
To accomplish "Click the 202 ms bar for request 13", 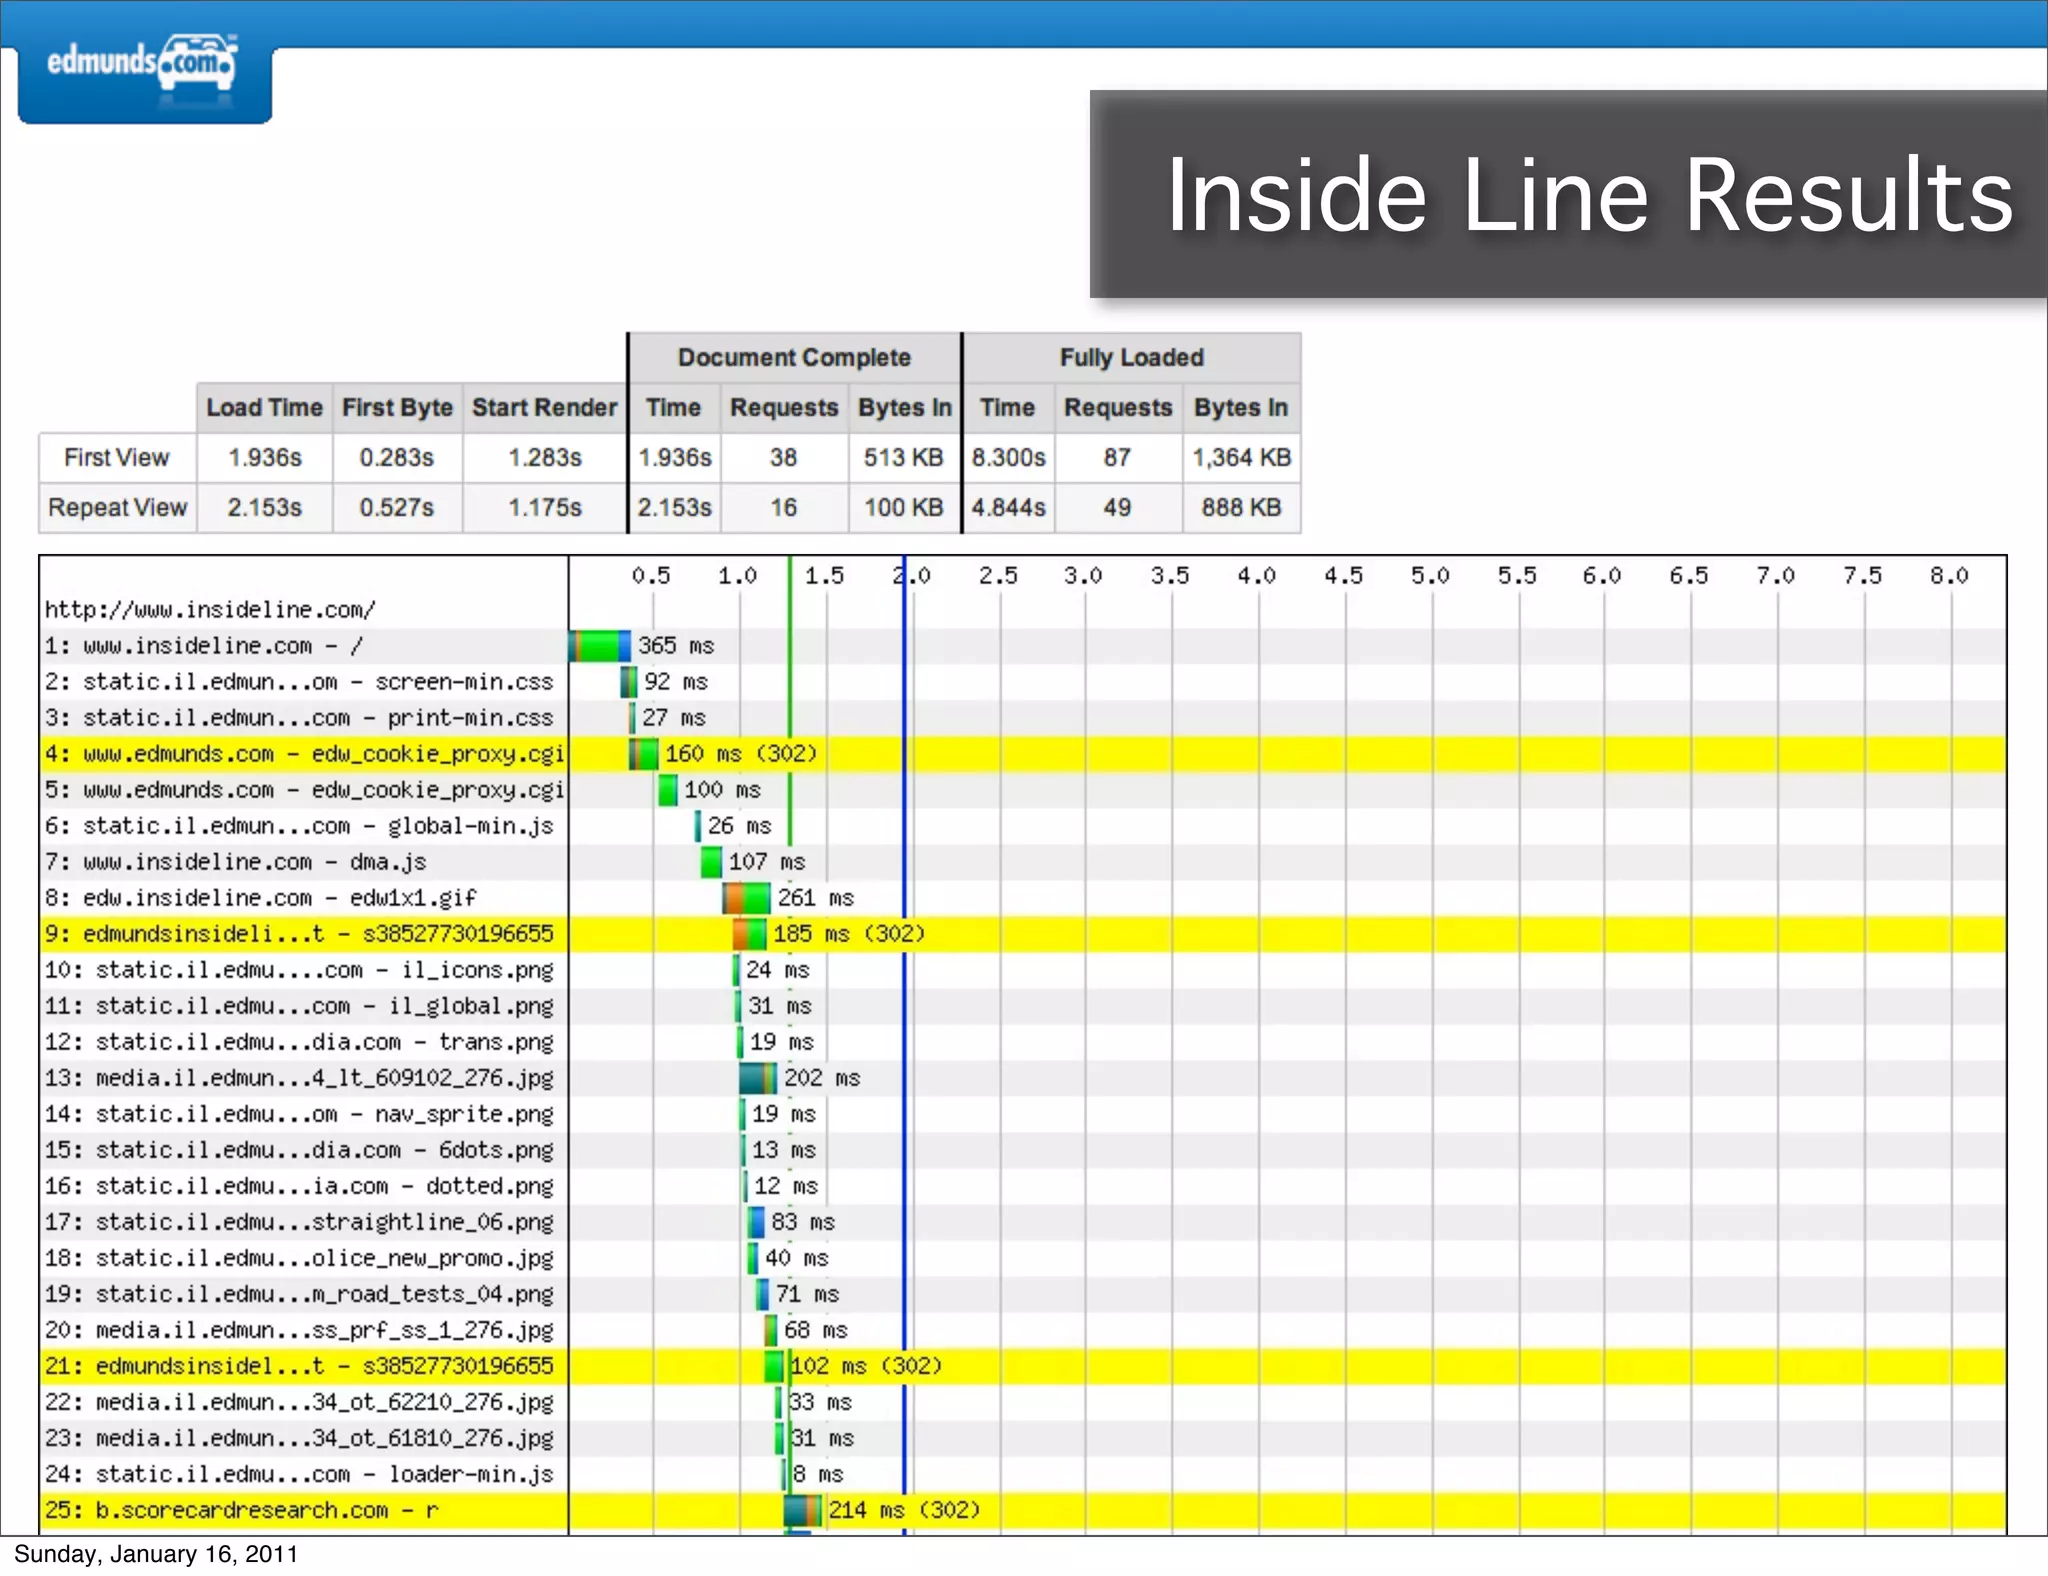I will coord(758,1077).
